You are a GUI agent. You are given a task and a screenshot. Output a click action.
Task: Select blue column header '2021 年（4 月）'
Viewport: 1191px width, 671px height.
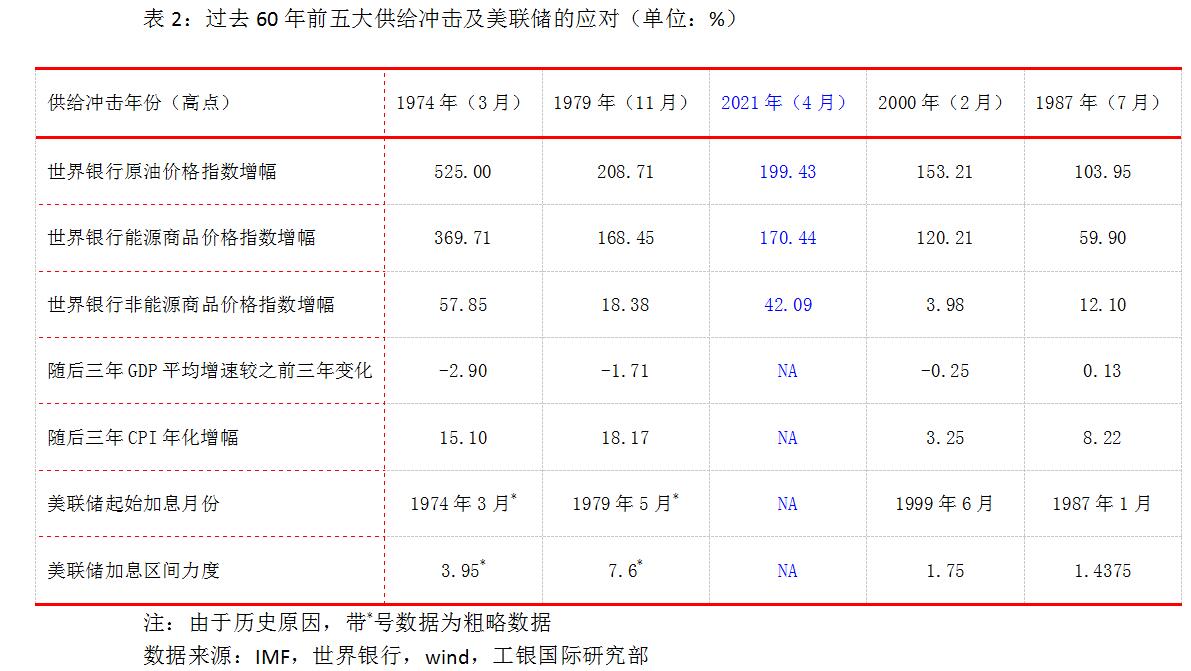pos(785,103)
